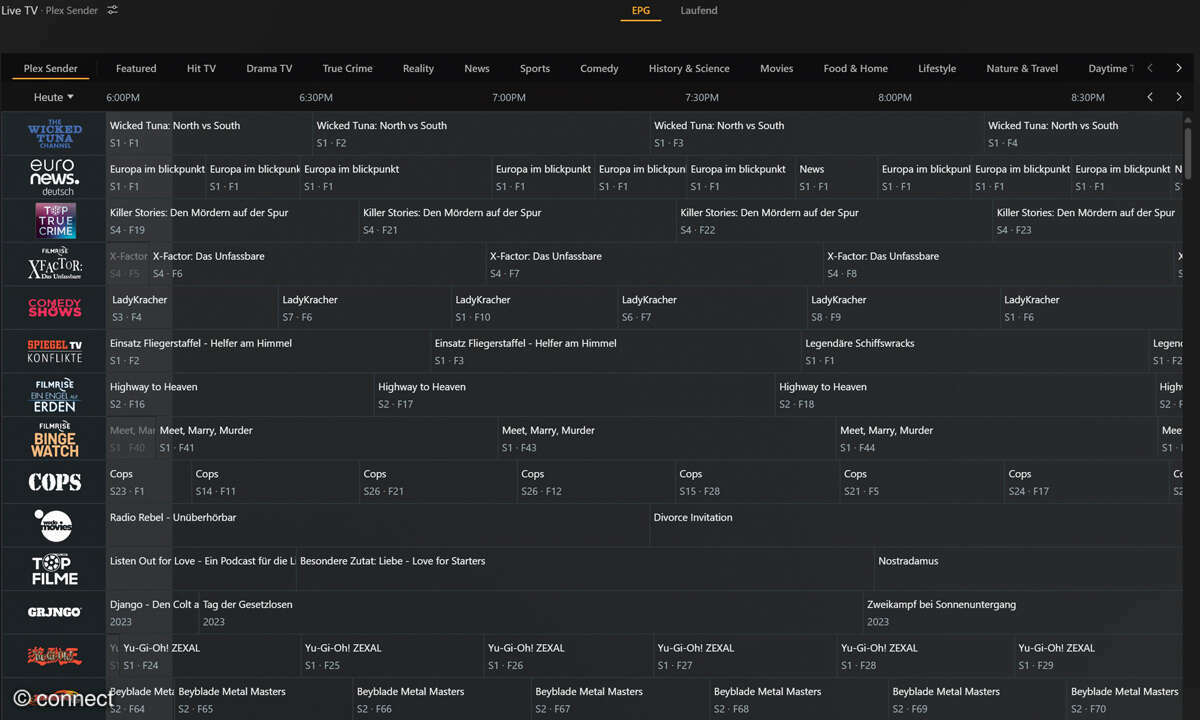Screen dimensions: 1200x720
Task: Open the Top True Crime channel logo
Action: pyautogui.click(x=54, y=221)
